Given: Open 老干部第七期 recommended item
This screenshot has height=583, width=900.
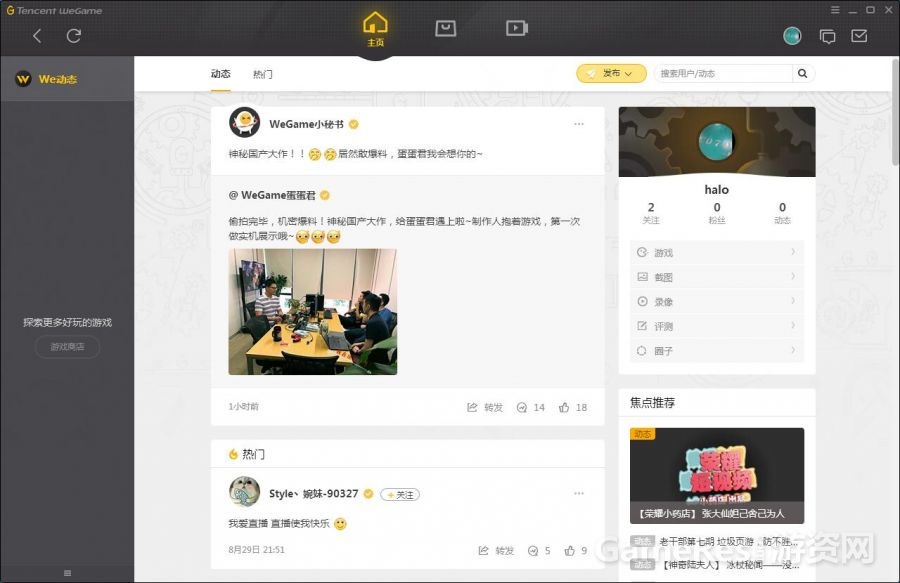Looking at the screenshot, I should point(715,541).
